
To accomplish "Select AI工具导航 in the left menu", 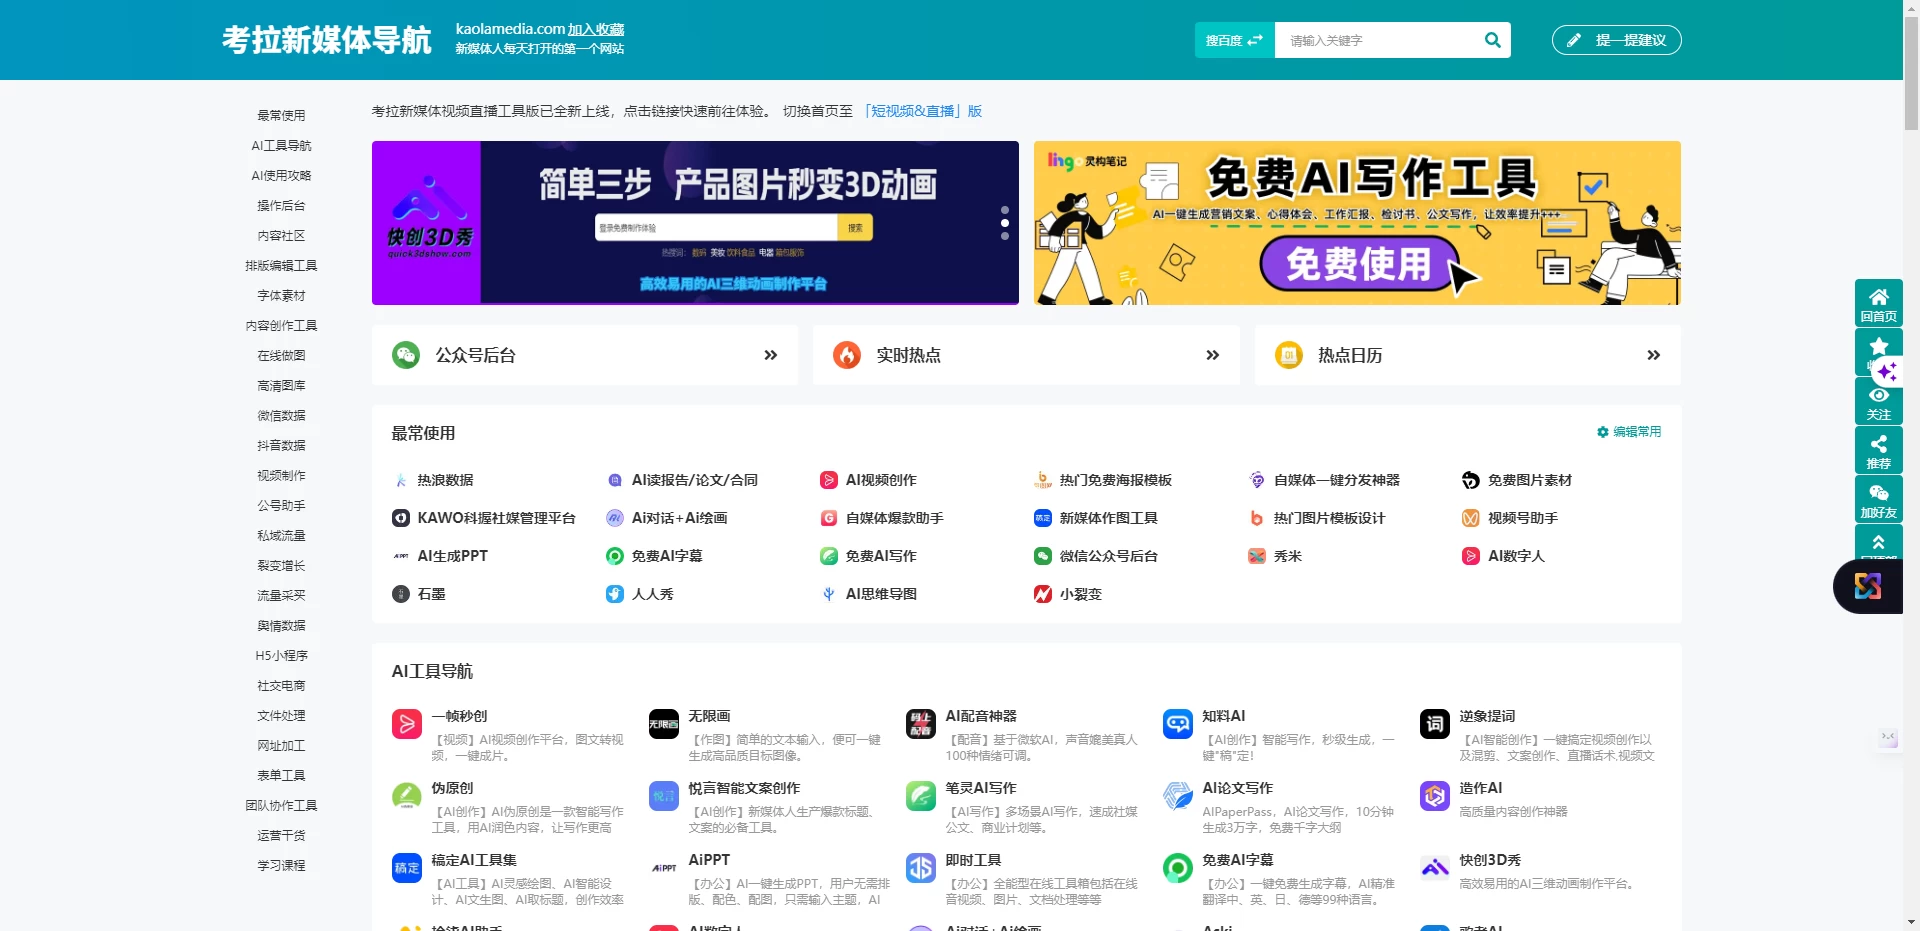I will tap(281, 145).
